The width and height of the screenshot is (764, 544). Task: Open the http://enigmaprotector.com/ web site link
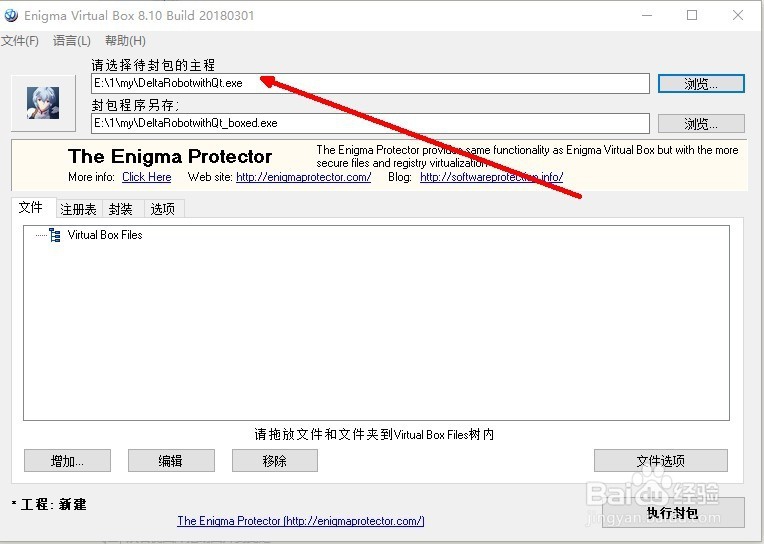(x=304, y=177)
